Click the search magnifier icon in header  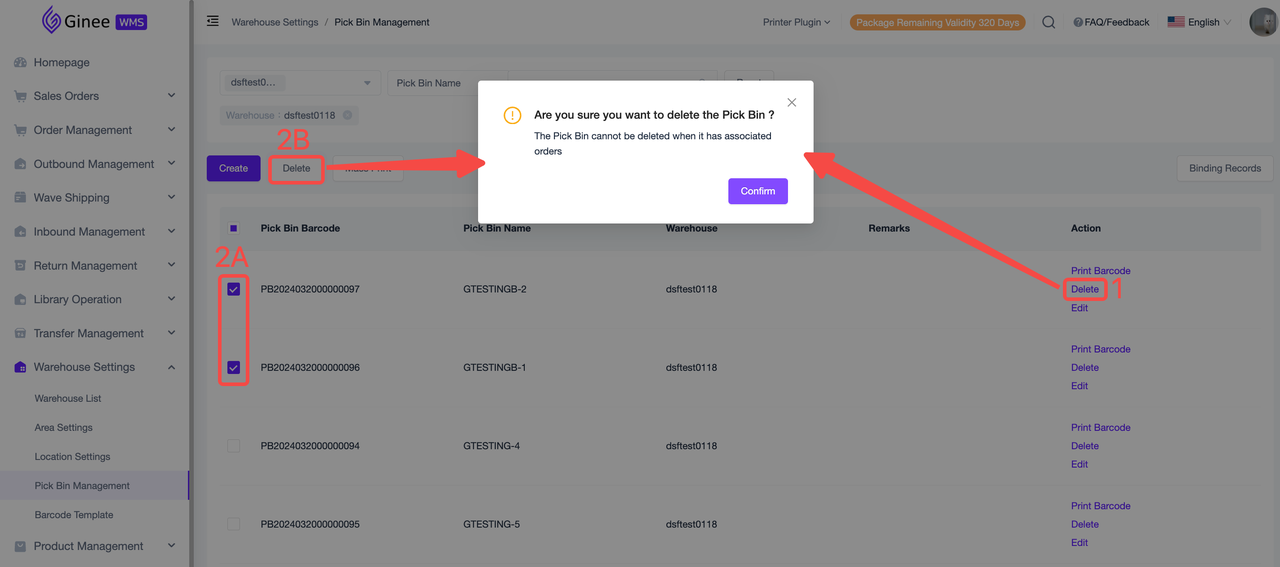(x=1048, y=22)
